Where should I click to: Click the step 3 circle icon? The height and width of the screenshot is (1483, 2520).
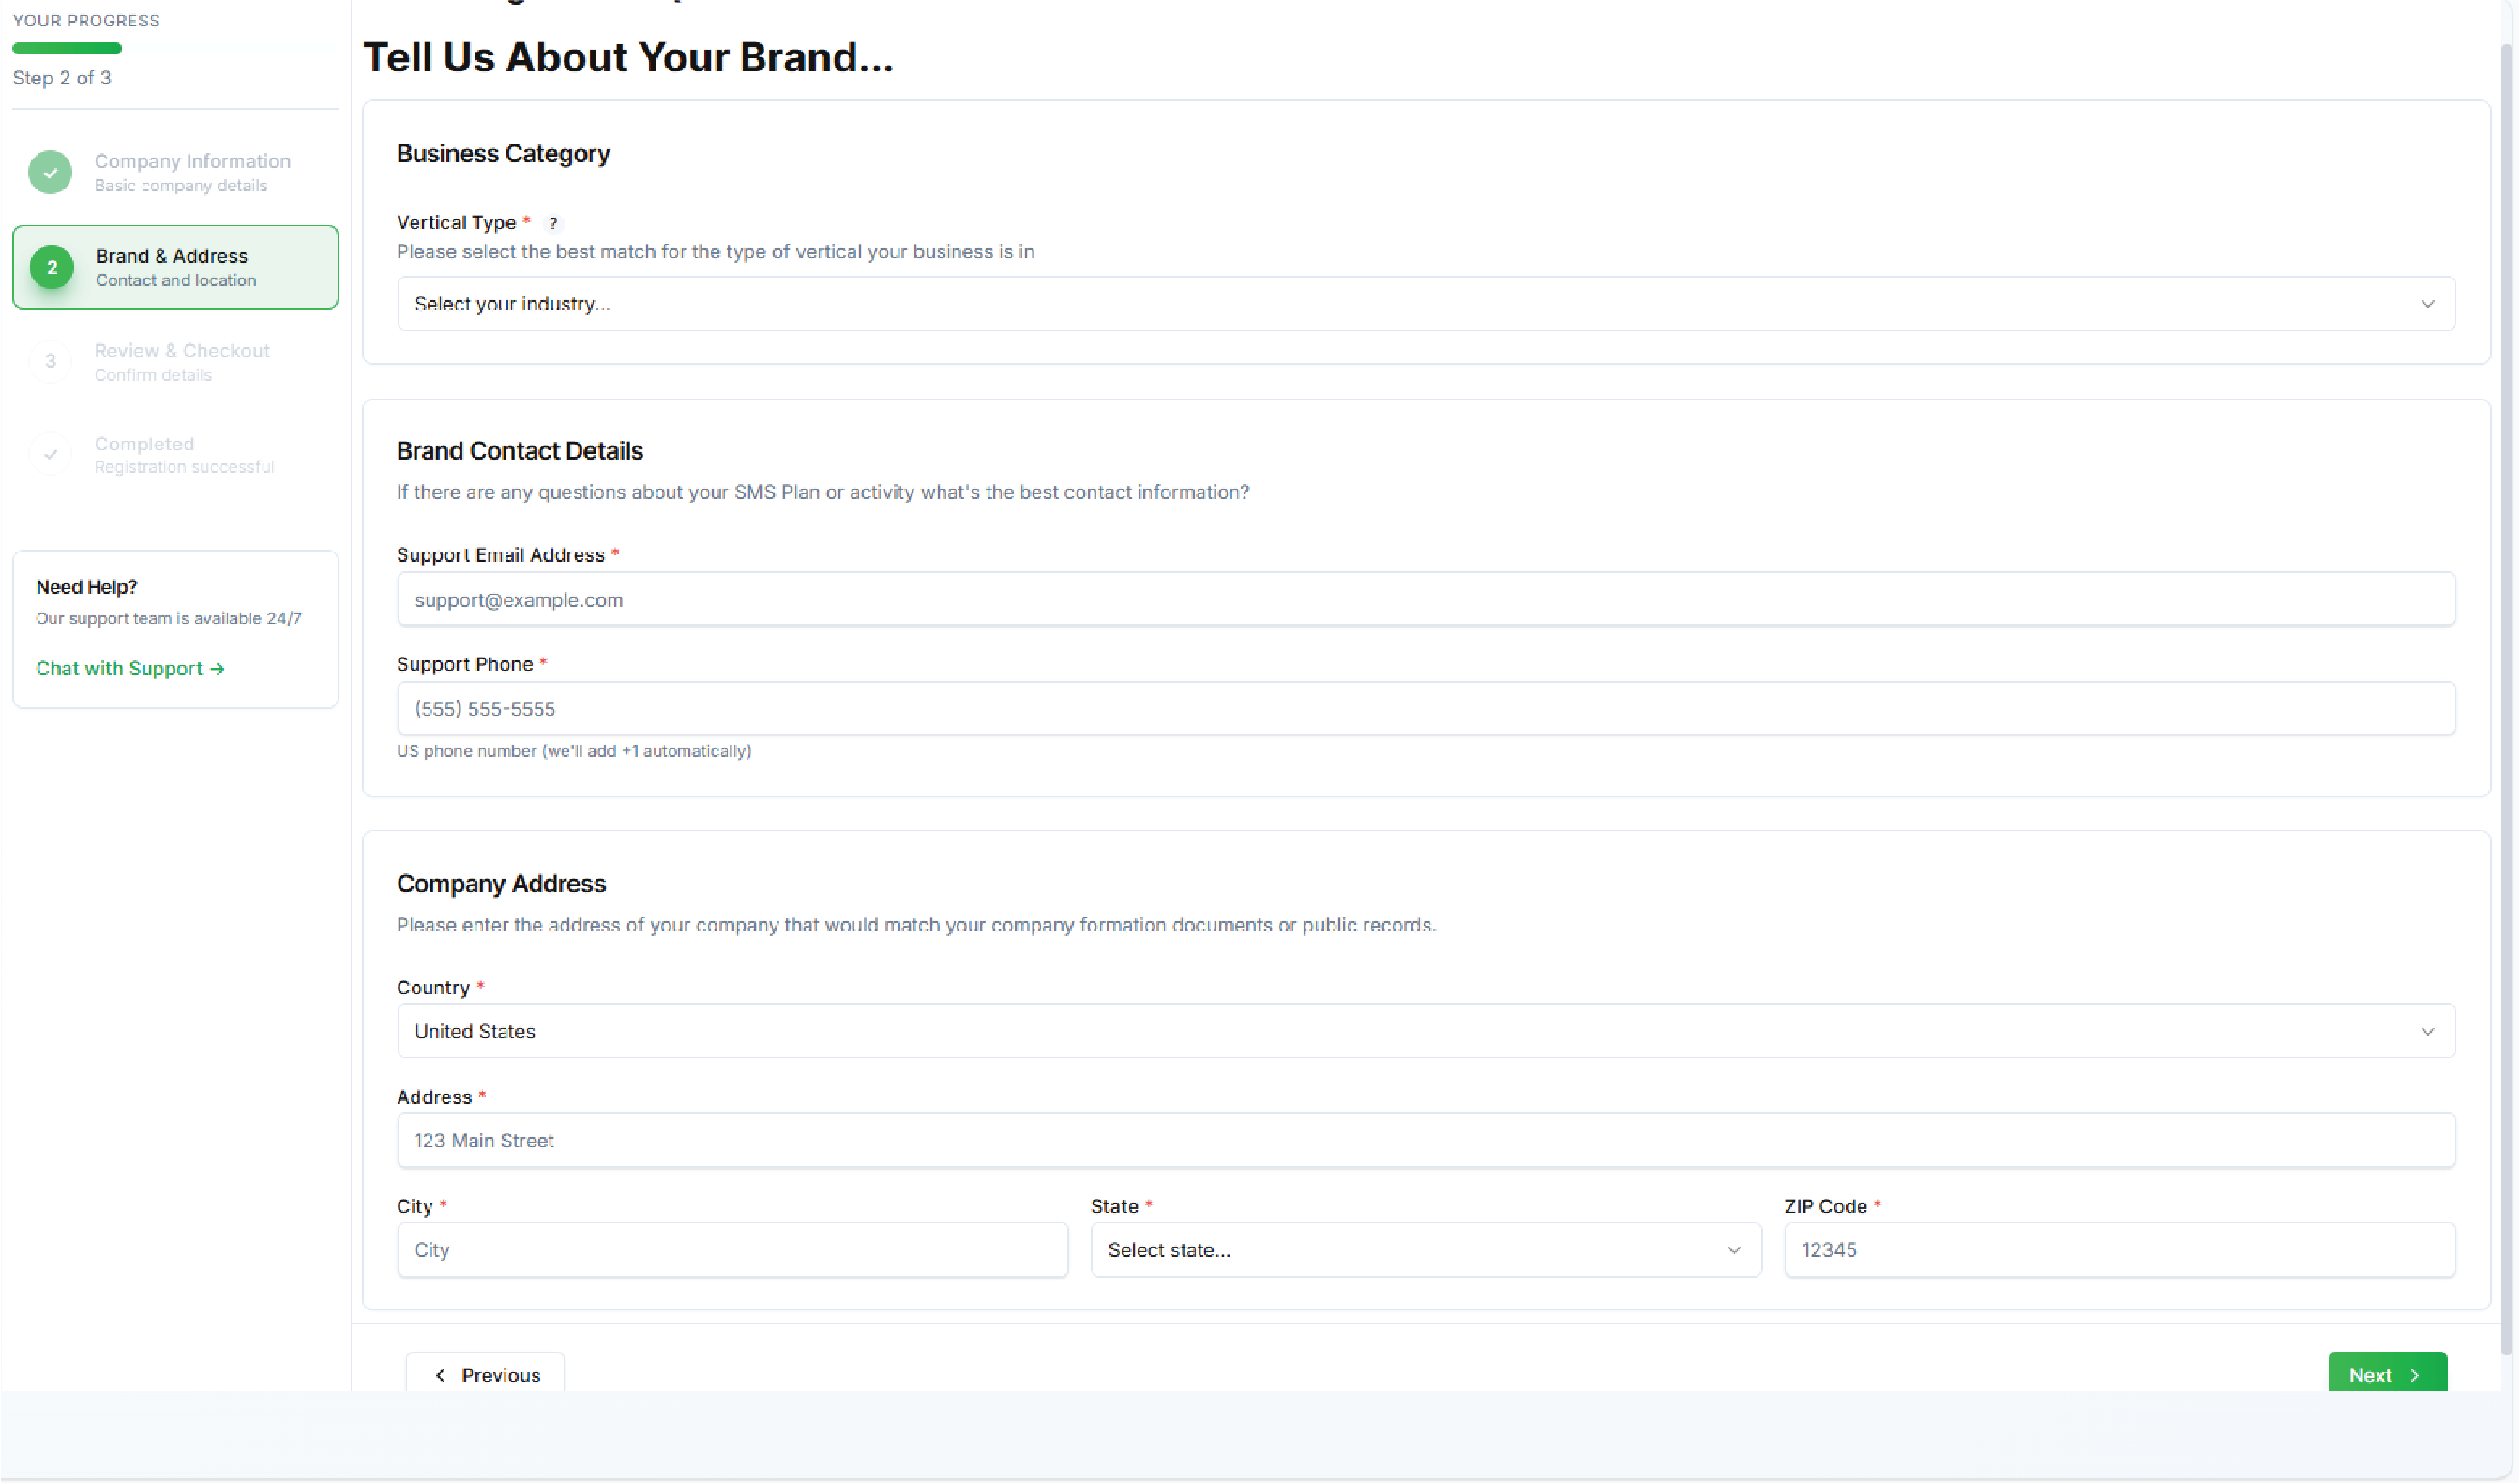[x=50, y=361]
